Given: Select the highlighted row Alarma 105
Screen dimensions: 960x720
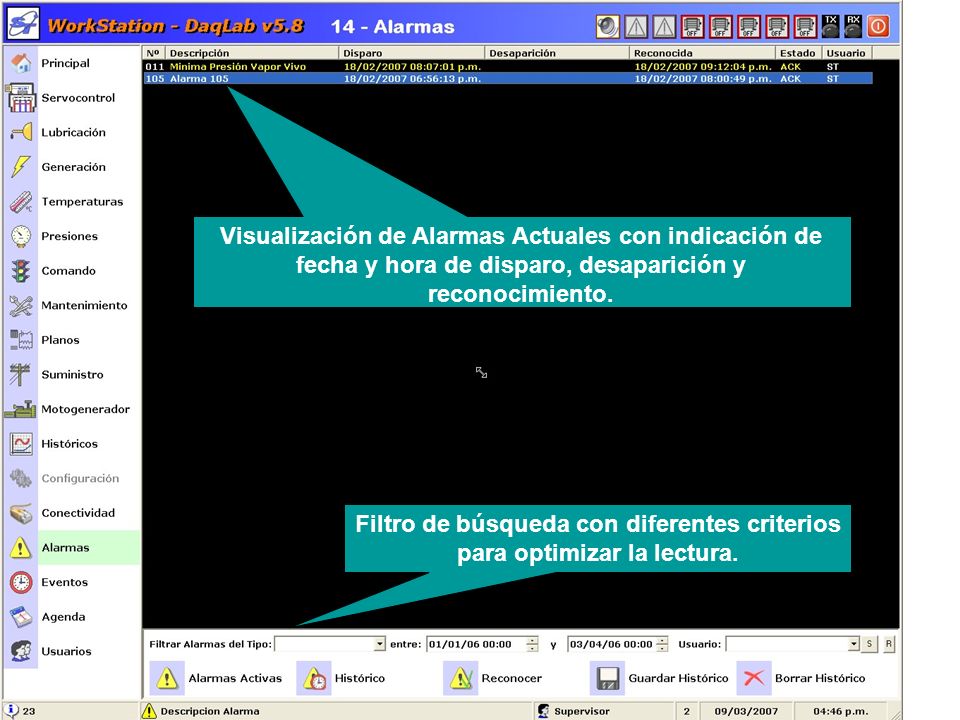Looking at the screenshot, I should click(x=508, y=78).
